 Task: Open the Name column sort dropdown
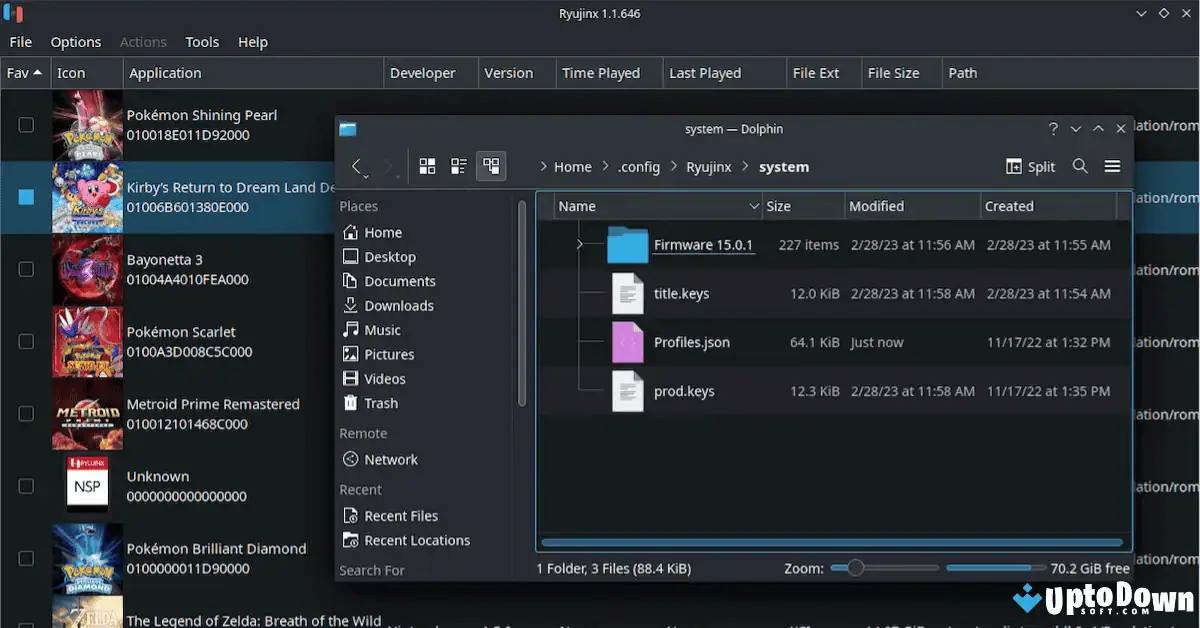(x=755, y=205)
